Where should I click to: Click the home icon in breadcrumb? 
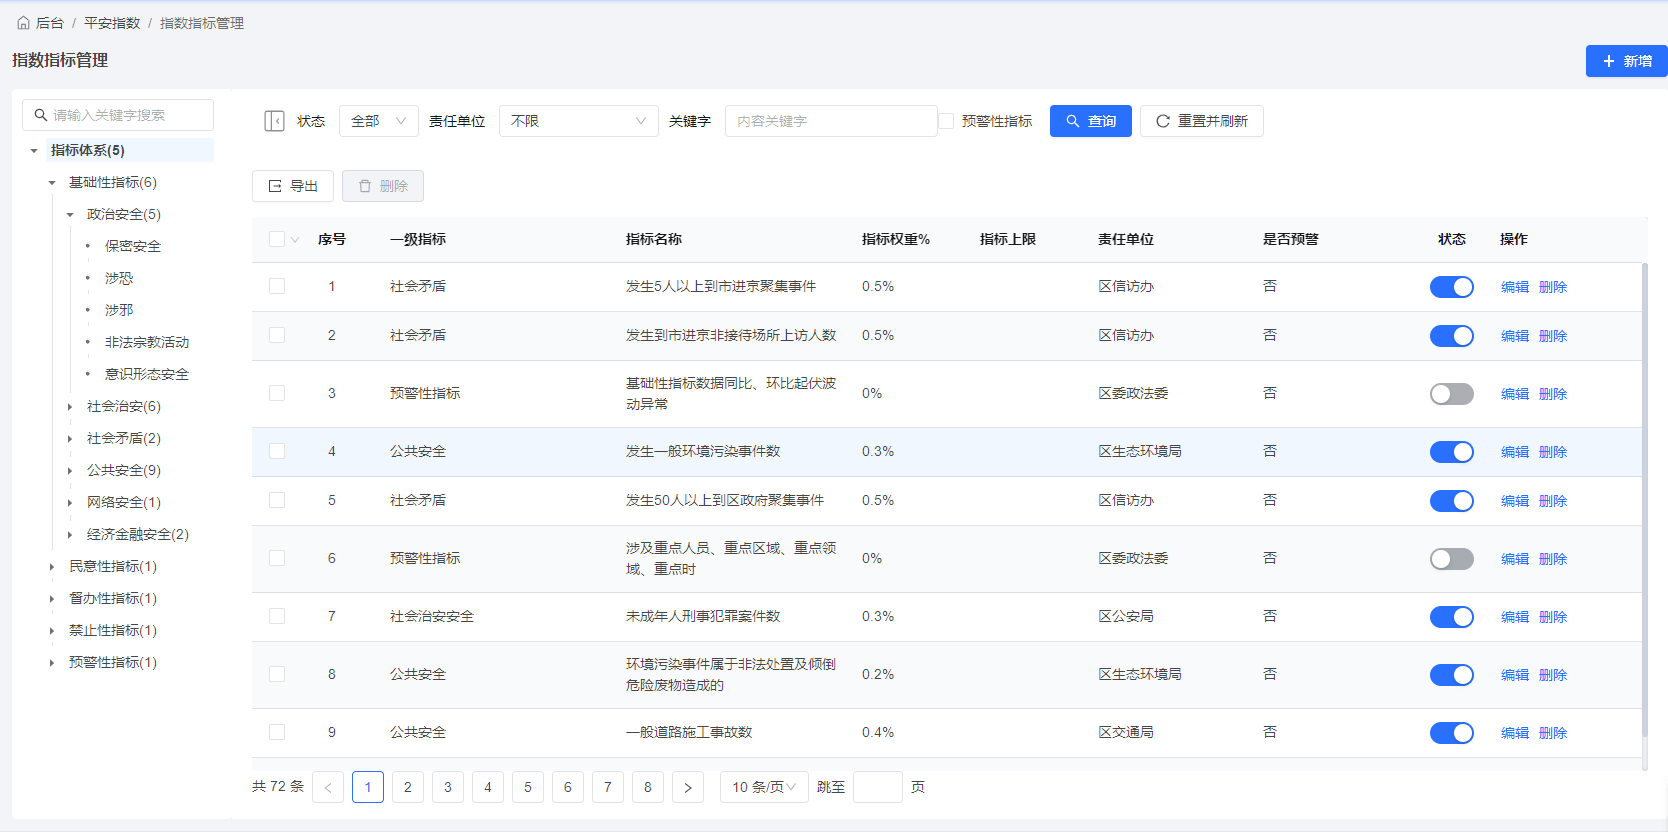23,23
